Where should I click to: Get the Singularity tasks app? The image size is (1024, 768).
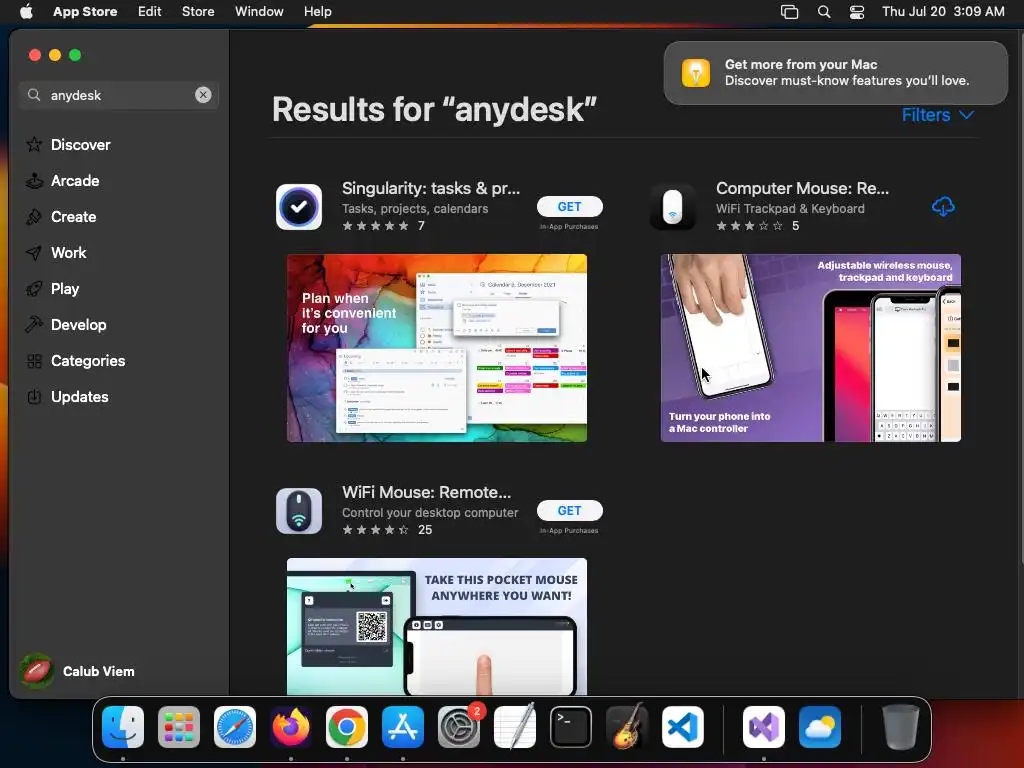click(x=569, y=206)
